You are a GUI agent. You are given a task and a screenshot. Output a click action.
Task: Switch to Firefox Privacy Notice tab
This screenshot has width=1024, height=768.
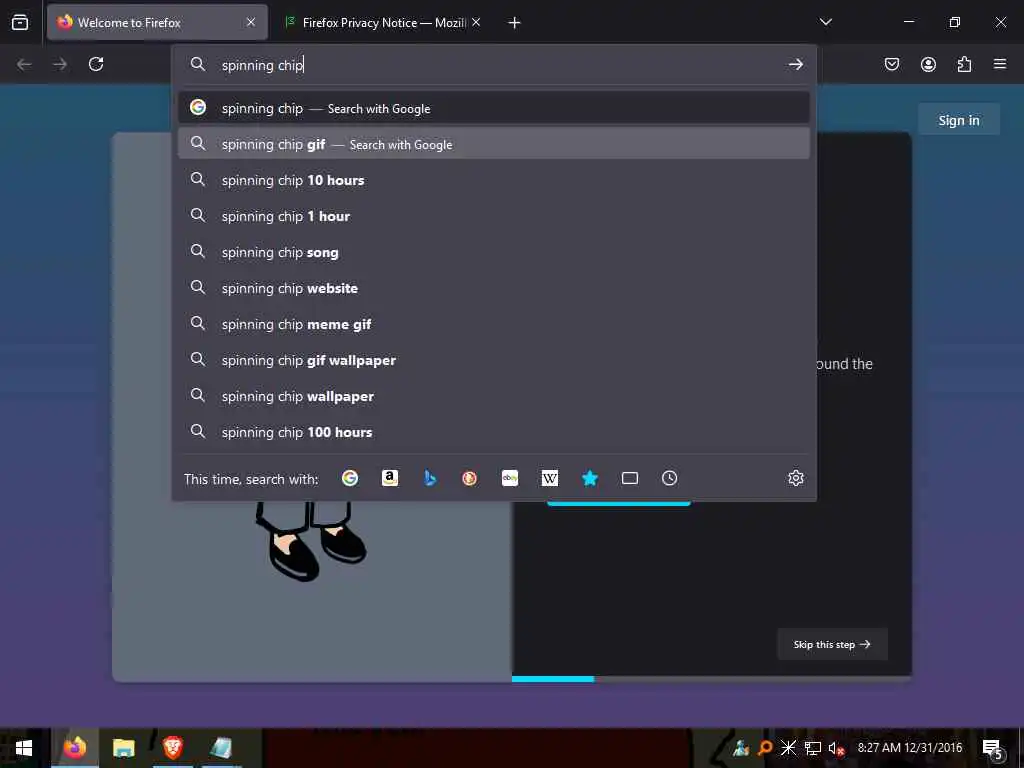pos(383,22)
